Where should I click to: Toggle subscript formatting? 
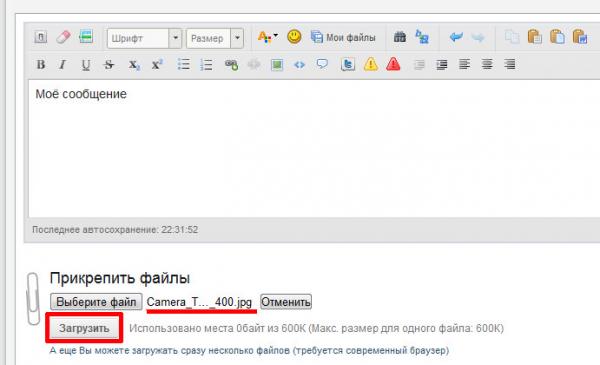pyautogui.click(x=134, y=65)
